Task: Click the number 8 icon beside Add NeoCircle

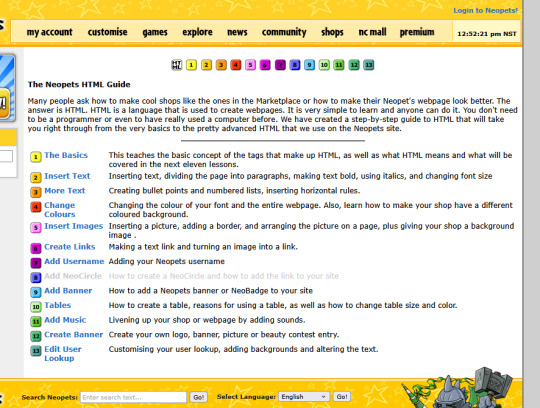Action: (36, 278)
